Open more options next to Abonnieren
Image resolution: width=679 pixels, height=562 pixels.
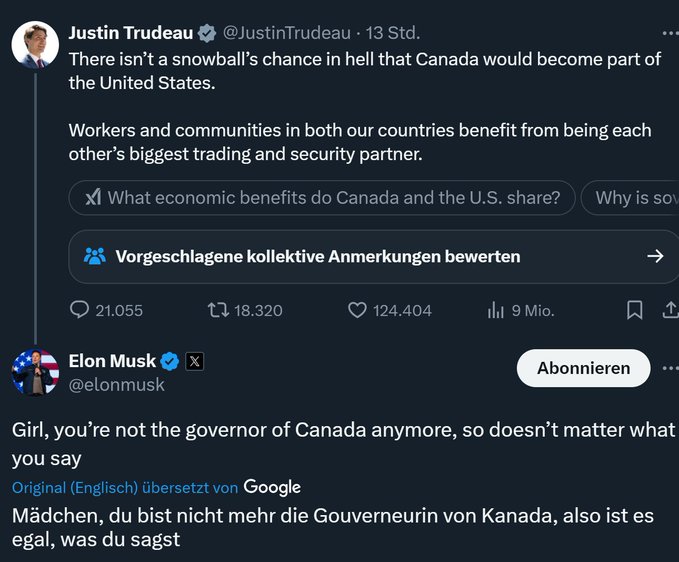[x=670, y=368]
